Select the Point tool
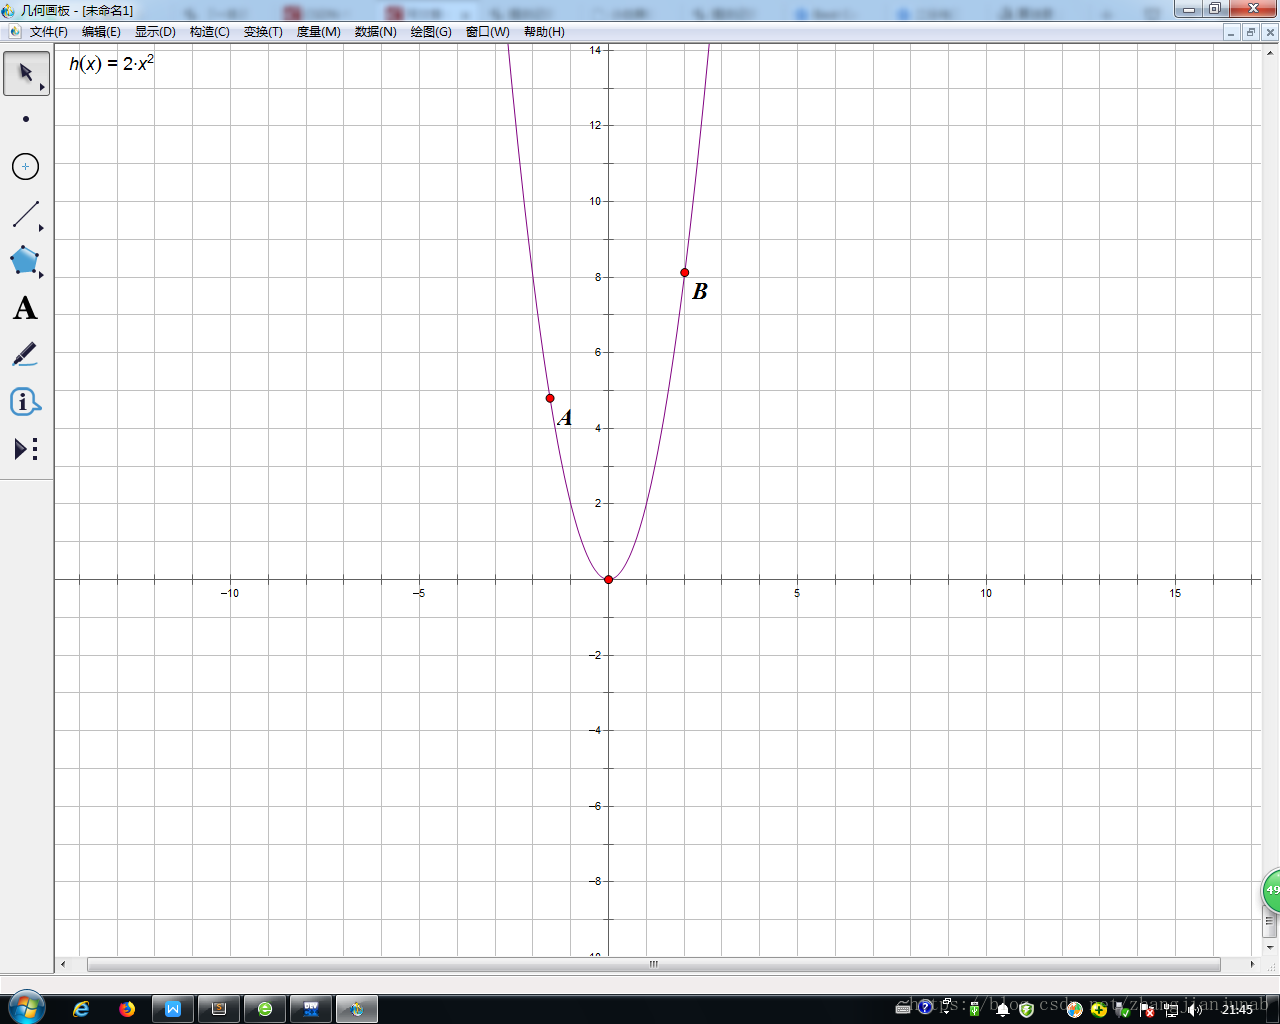1280x1024 pixels. tap(26, 119)
